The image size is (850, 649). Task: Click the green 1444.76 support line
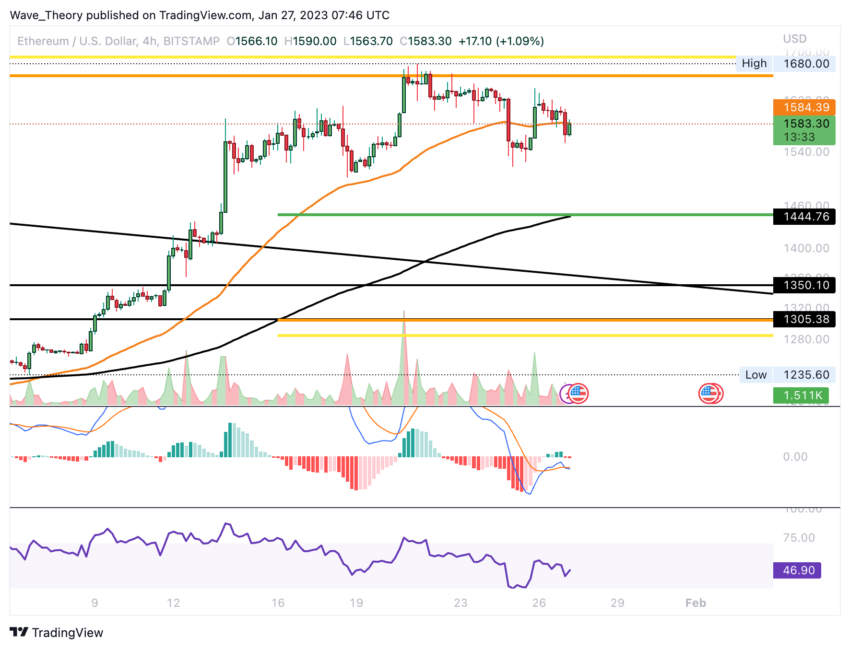[x=525, y=215]
